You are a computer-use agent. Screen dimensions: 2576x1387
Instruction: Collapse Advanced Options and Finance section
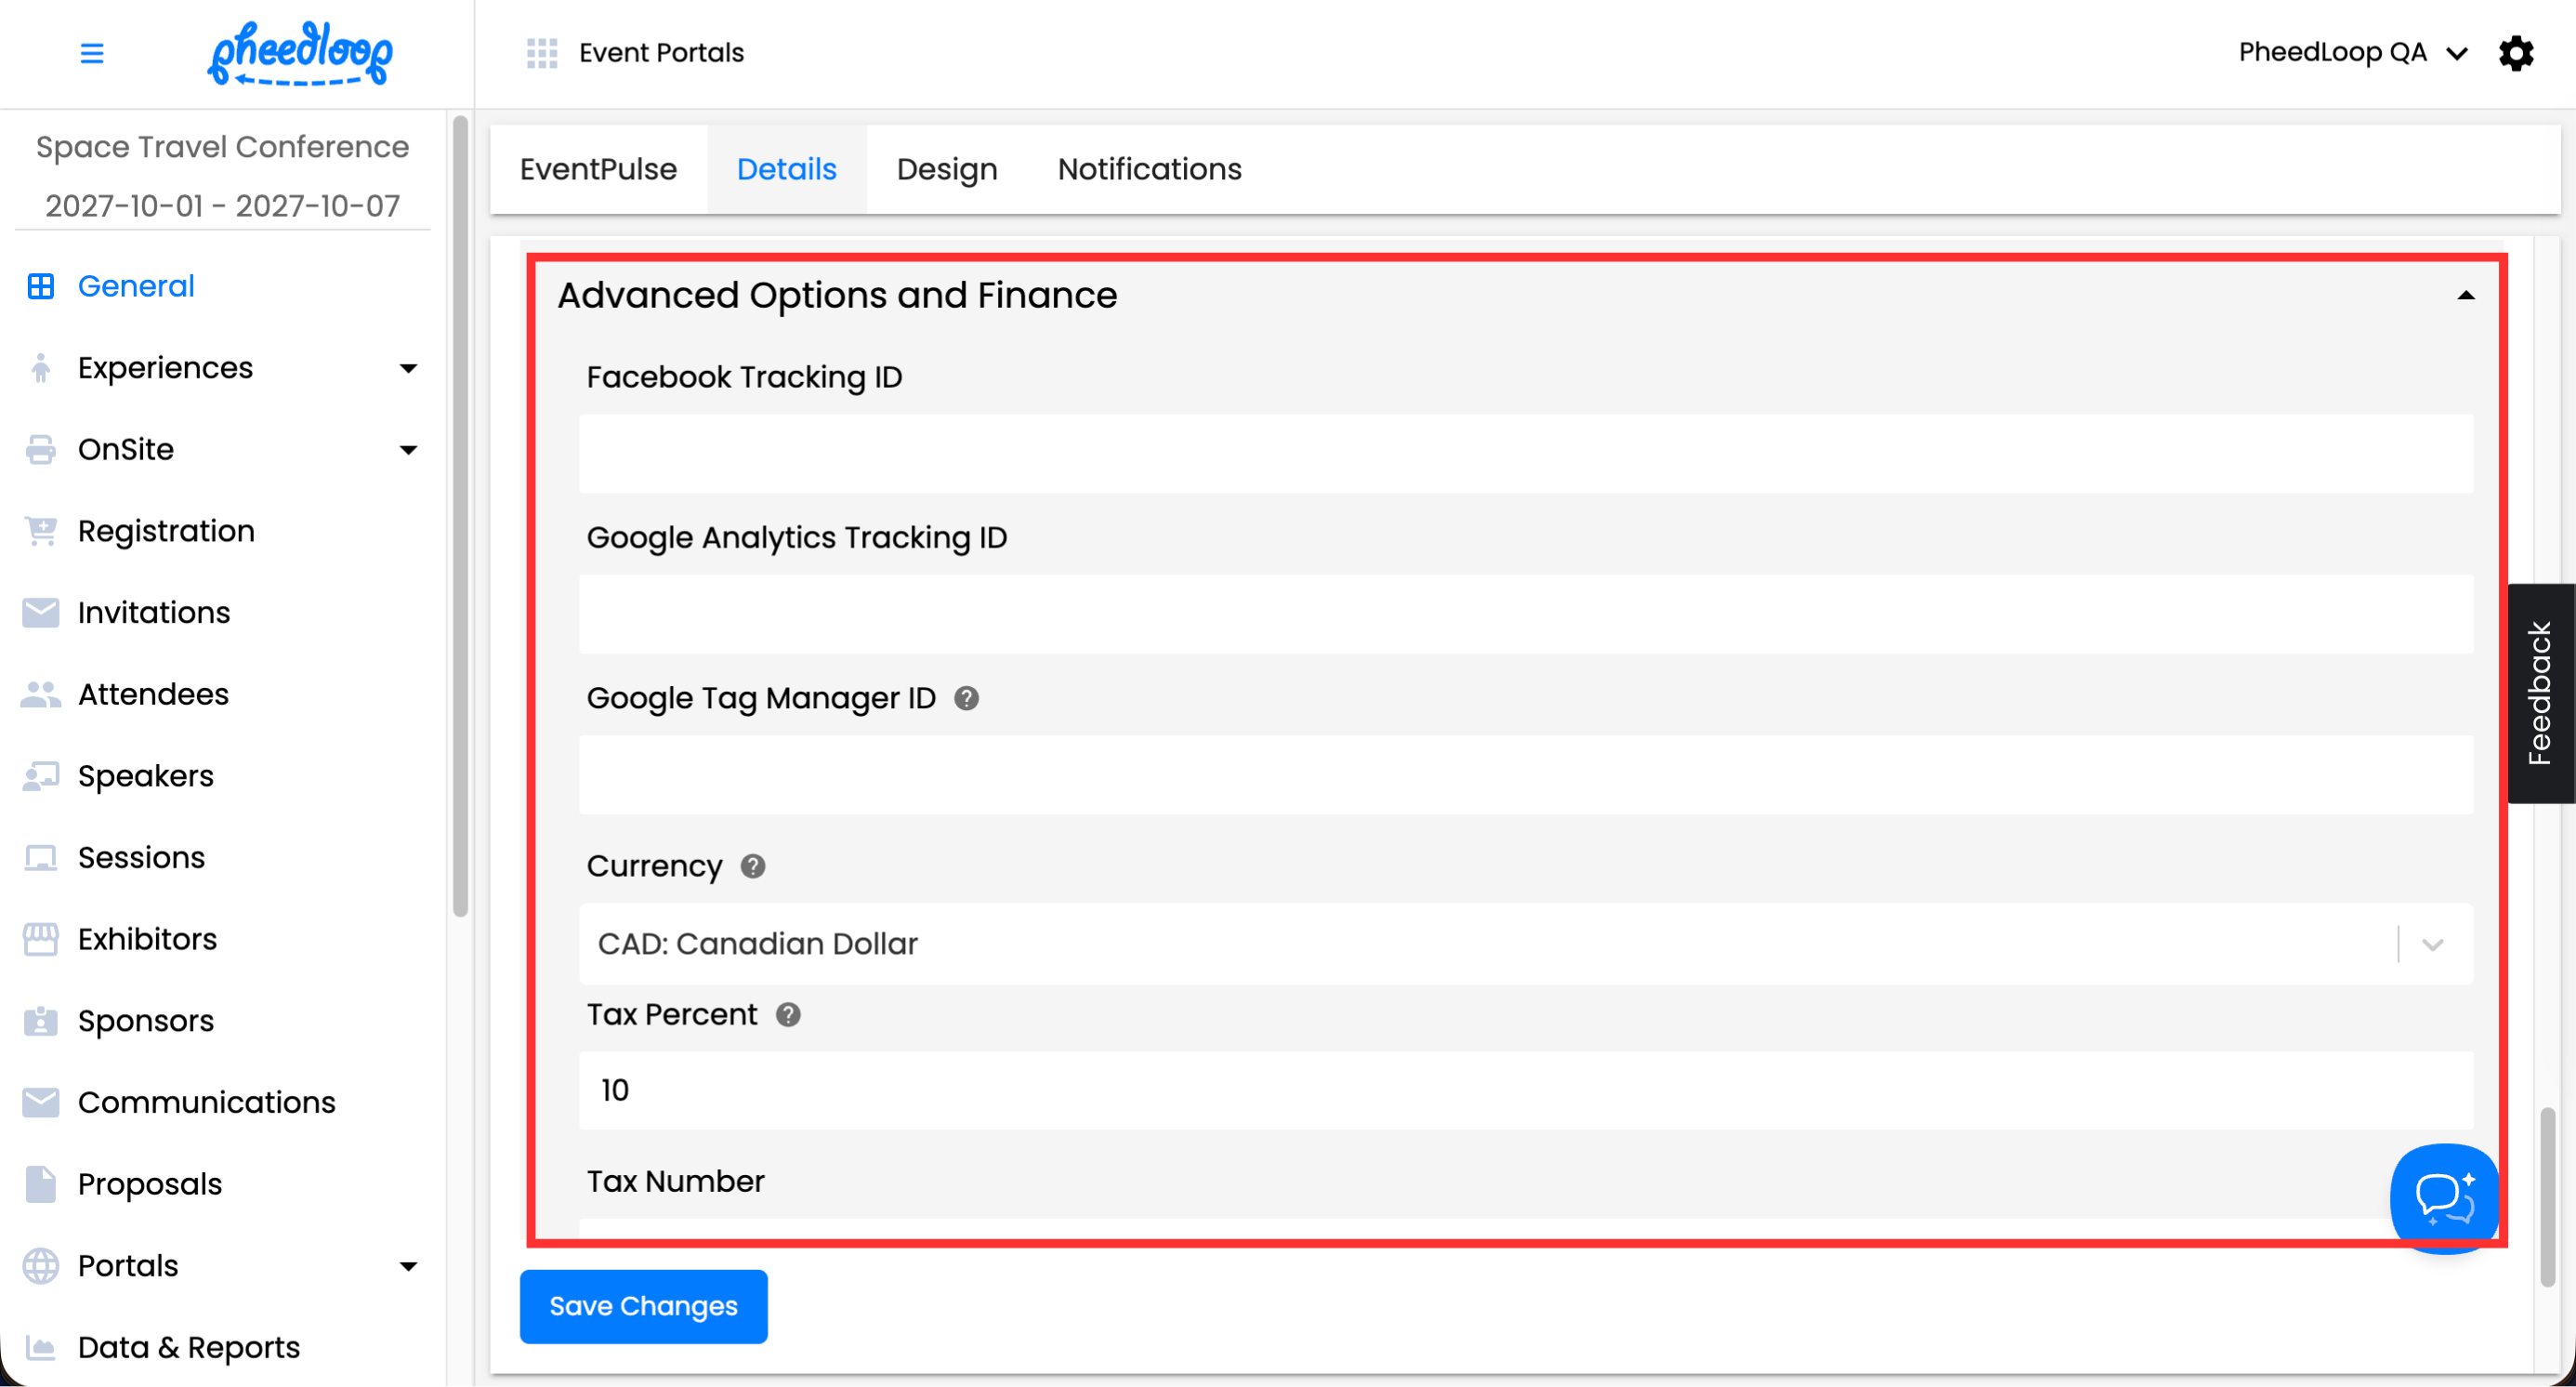pos(2465,296)
